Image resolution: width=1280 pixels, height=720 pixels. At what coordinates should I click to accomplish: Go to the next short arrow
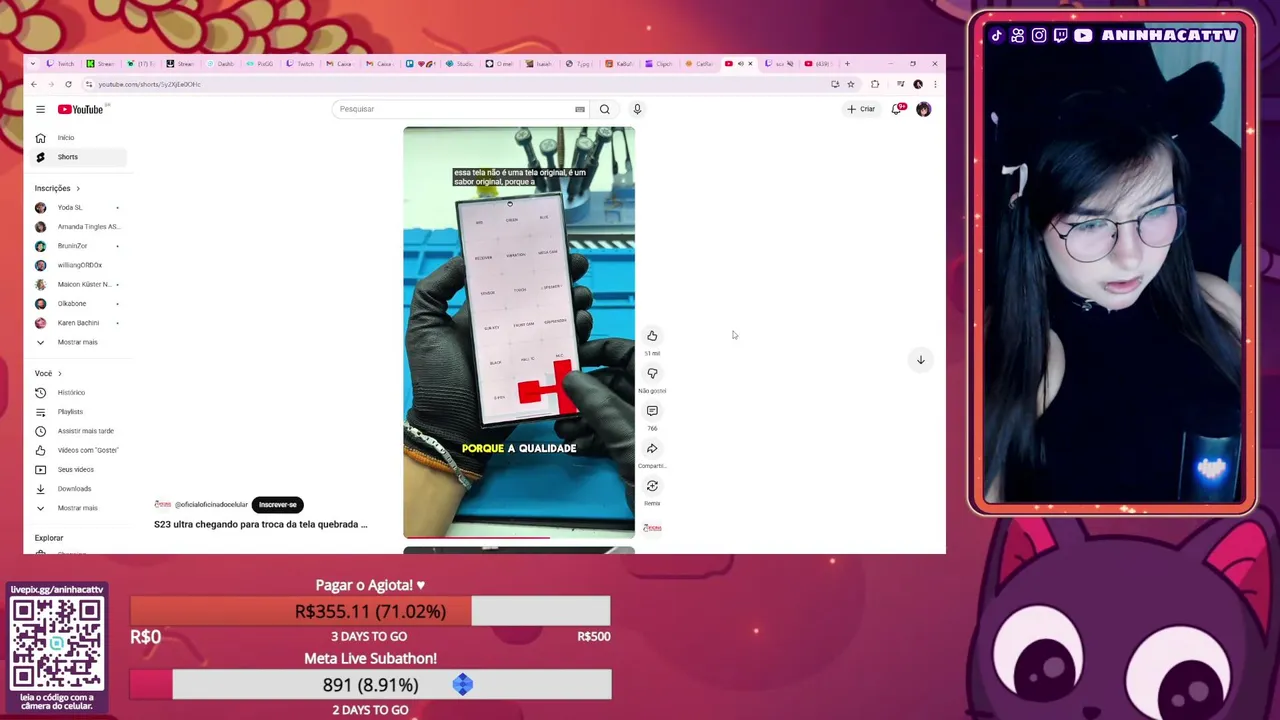point(921,360)
